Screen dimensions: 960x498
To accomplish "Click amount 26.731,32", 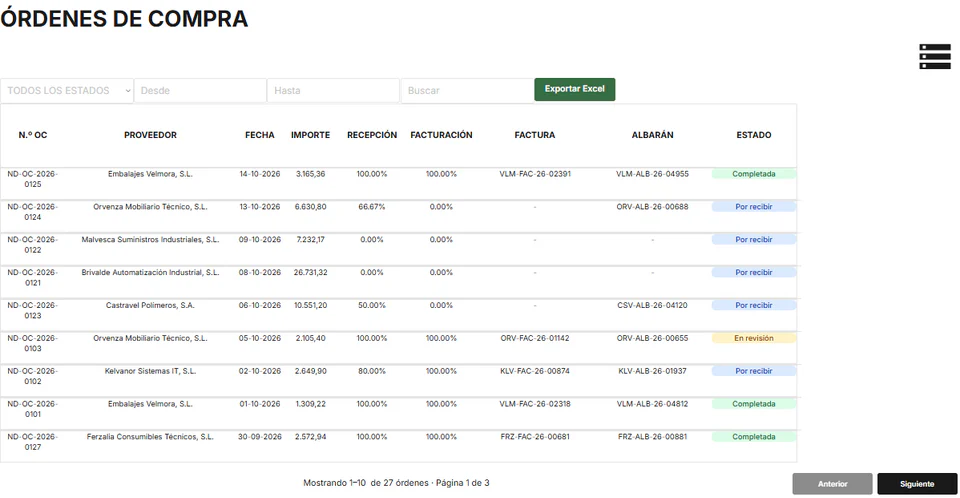I will click(310, 273).
